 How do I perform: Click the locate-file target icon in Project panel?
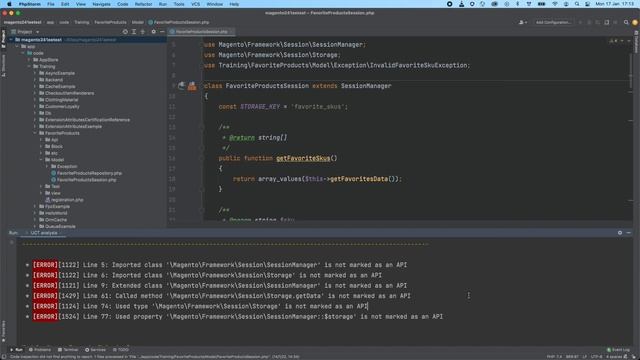125,31
